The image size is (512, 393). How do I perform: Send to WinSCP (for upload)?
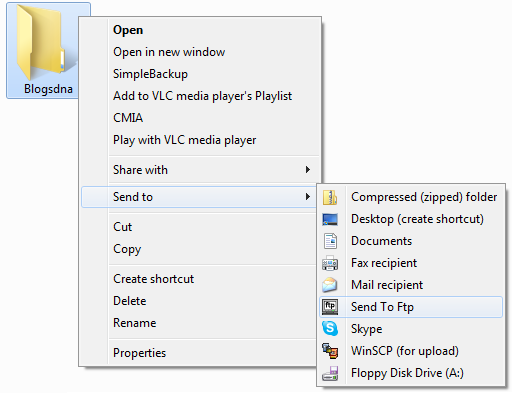(x=411, y=351)
